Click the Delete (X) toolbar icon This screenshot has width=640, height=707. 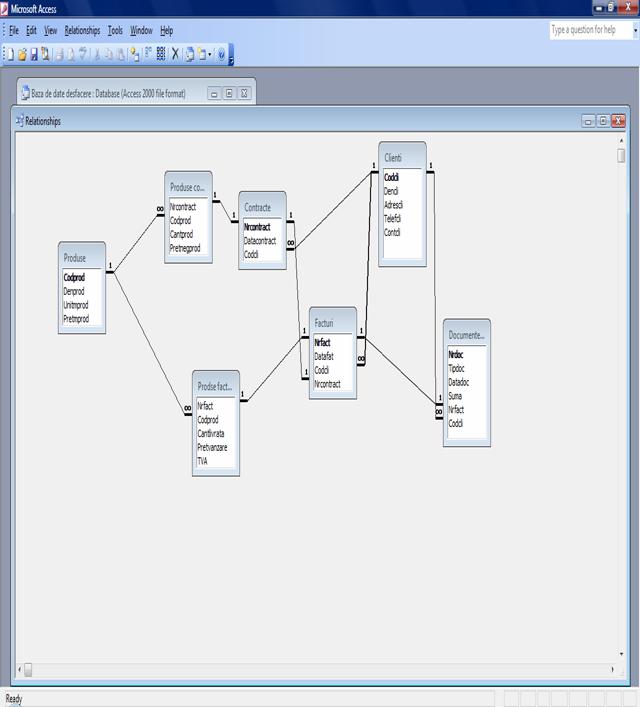pyautogui.click(x=175, y=54)
